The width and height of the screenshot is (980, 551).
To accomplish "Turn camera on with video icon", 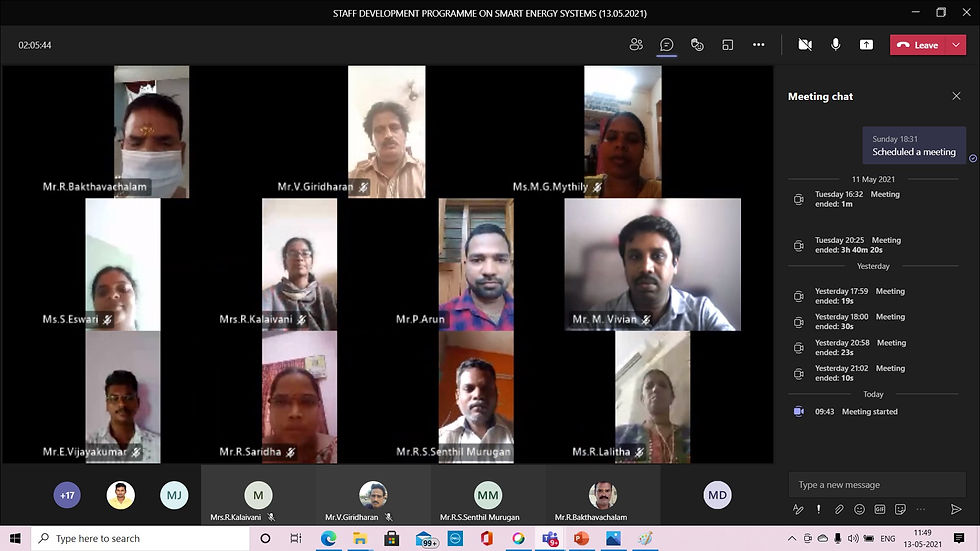I will 805,44.
